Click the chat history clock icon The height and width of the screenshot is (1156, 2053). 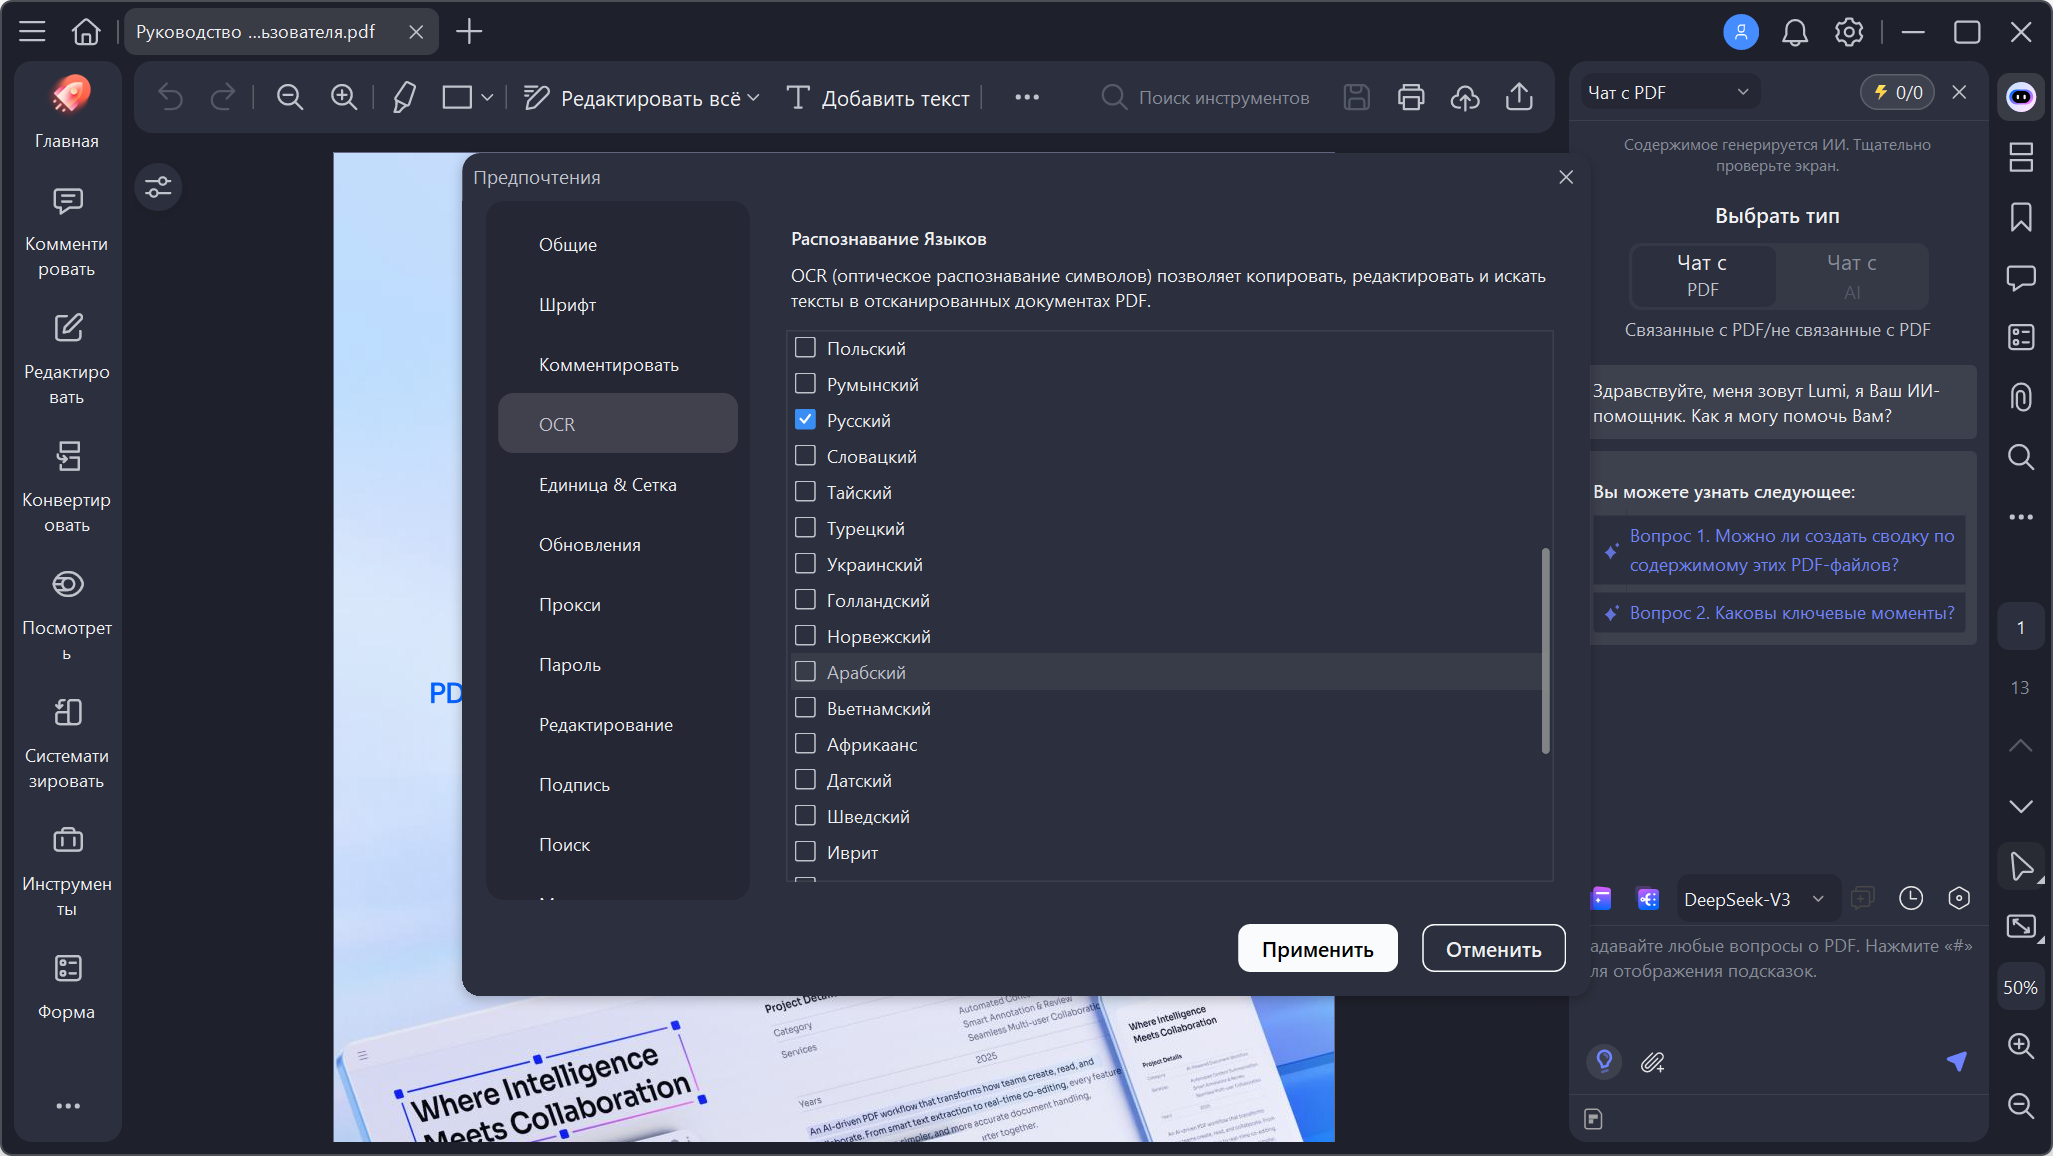point(1910,898)
